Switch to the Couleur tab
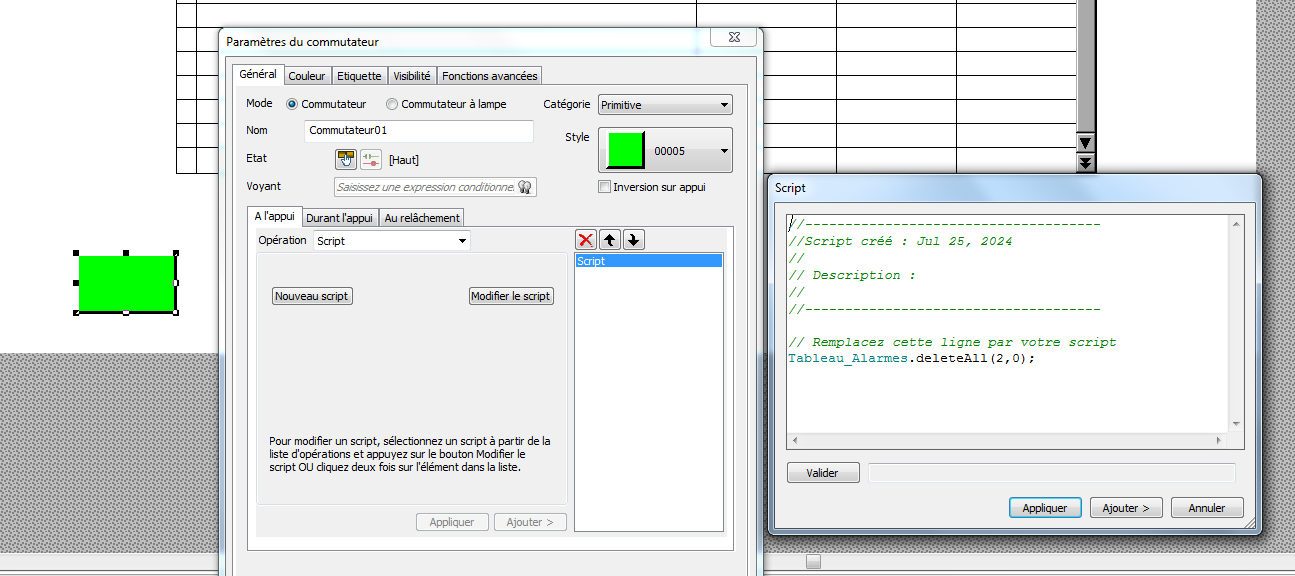 point(307,76)
